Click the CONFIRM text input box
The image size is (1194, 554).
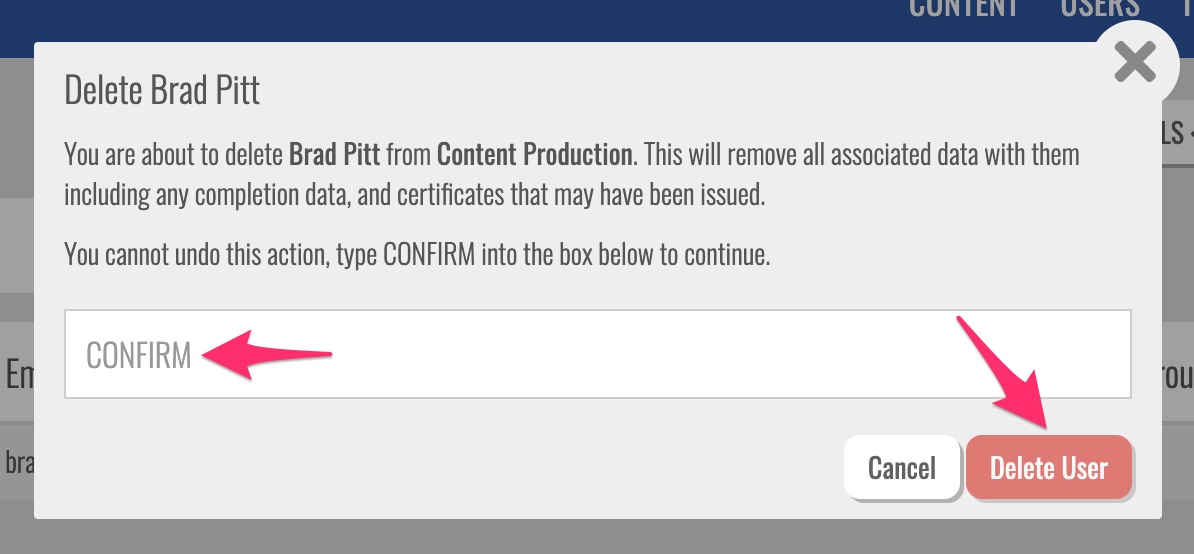598,354
